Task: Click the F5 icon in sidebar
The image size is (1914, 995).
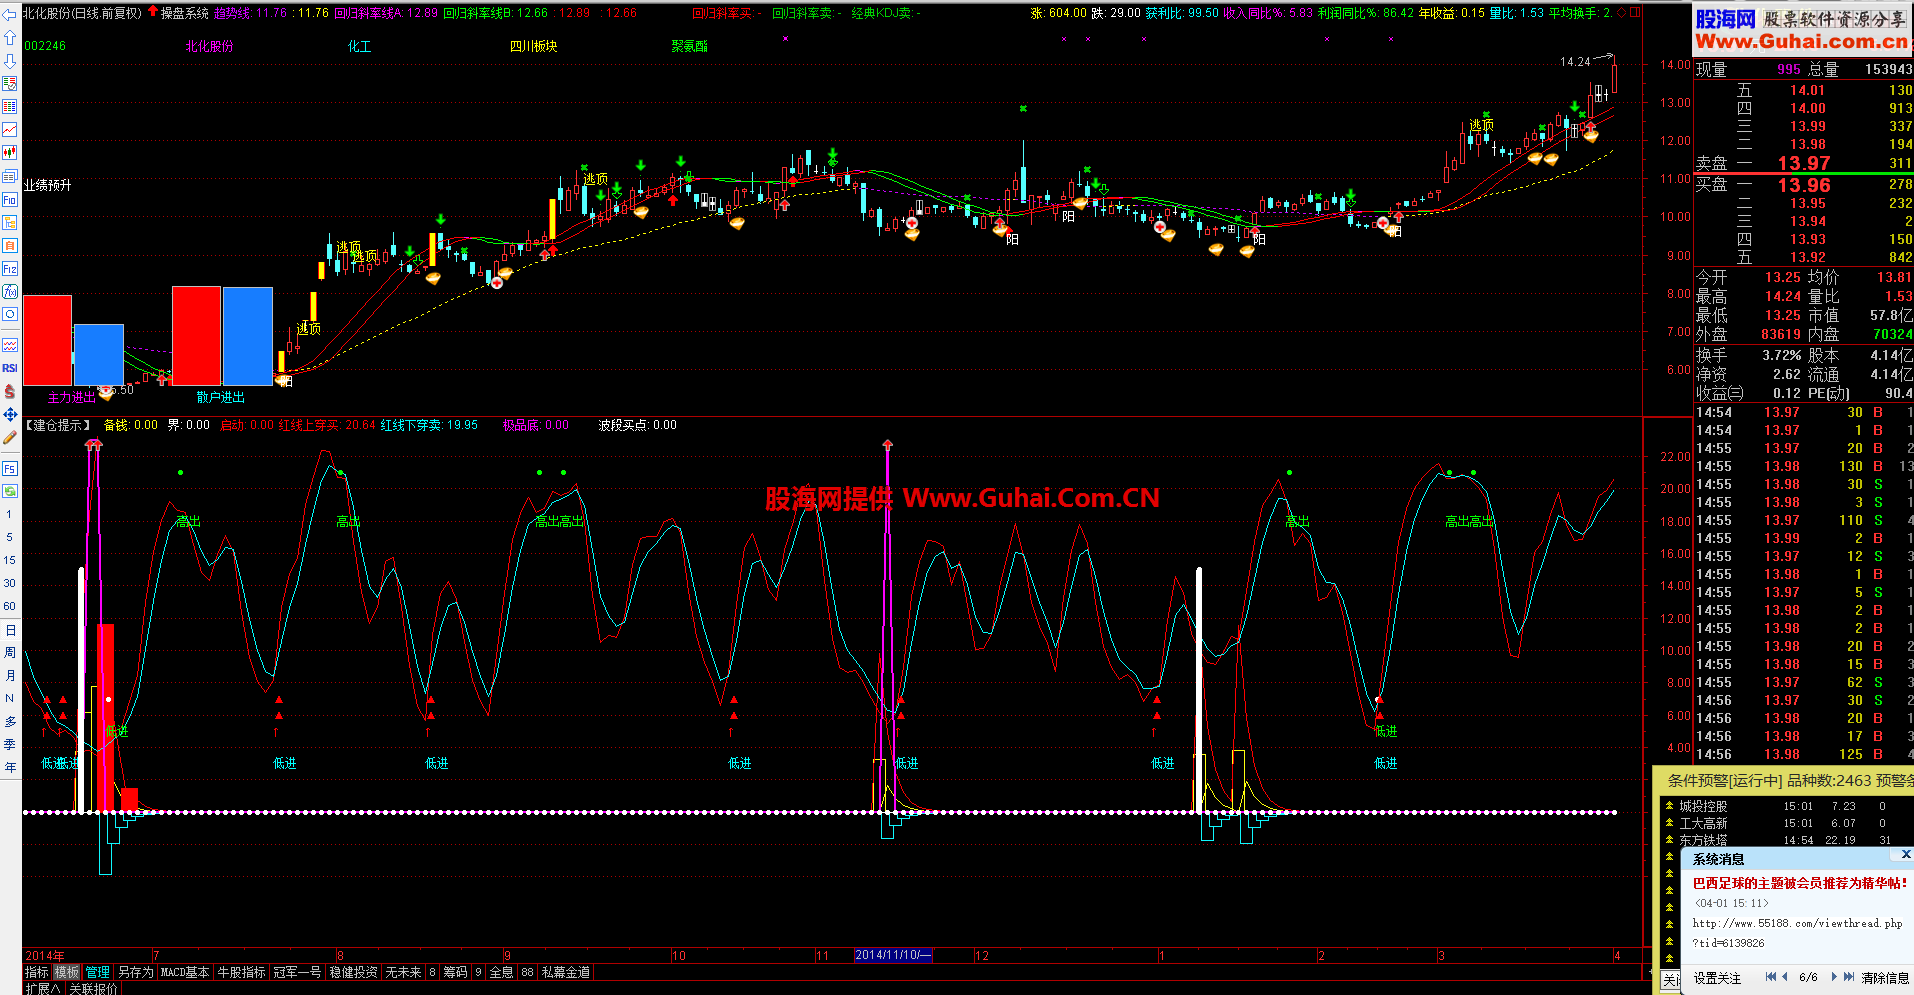Action: pyautogui.click(x=10, y=468)
